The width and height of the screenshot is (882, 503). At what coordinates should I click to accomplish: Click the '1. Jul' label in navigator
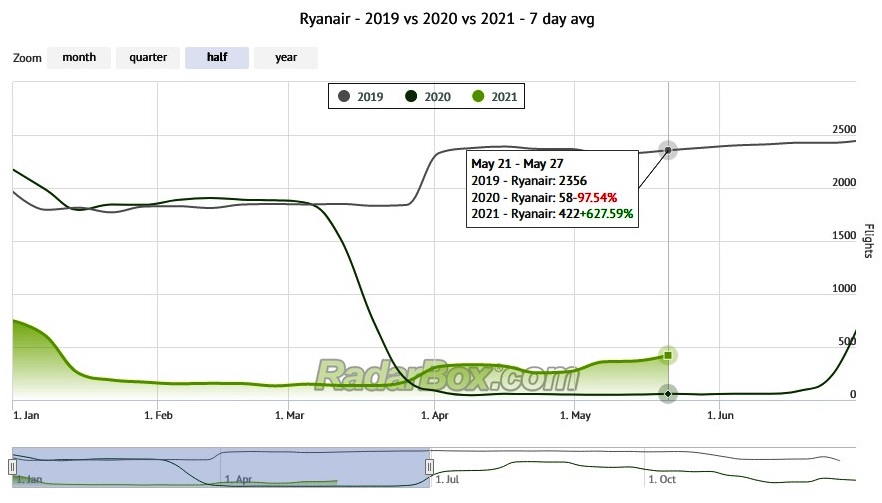pos(447,479)
